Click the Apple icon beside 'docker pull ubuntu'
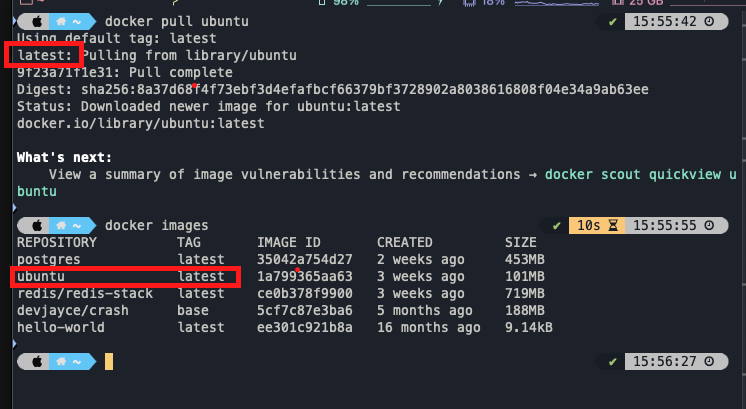The image size is (746, 409). click(37, 21)
